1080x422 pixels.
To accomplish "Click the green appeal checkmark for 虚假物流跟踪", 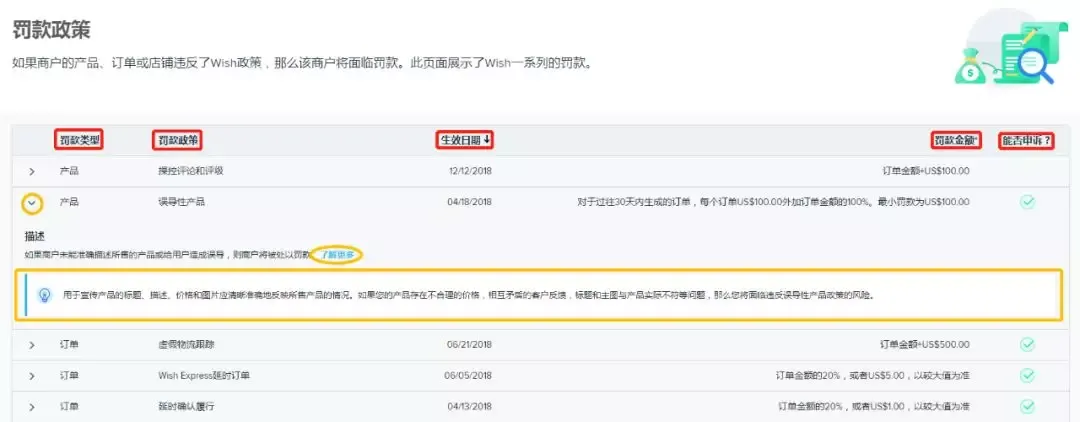I will pyautogui.click(x=1027, y=345).
